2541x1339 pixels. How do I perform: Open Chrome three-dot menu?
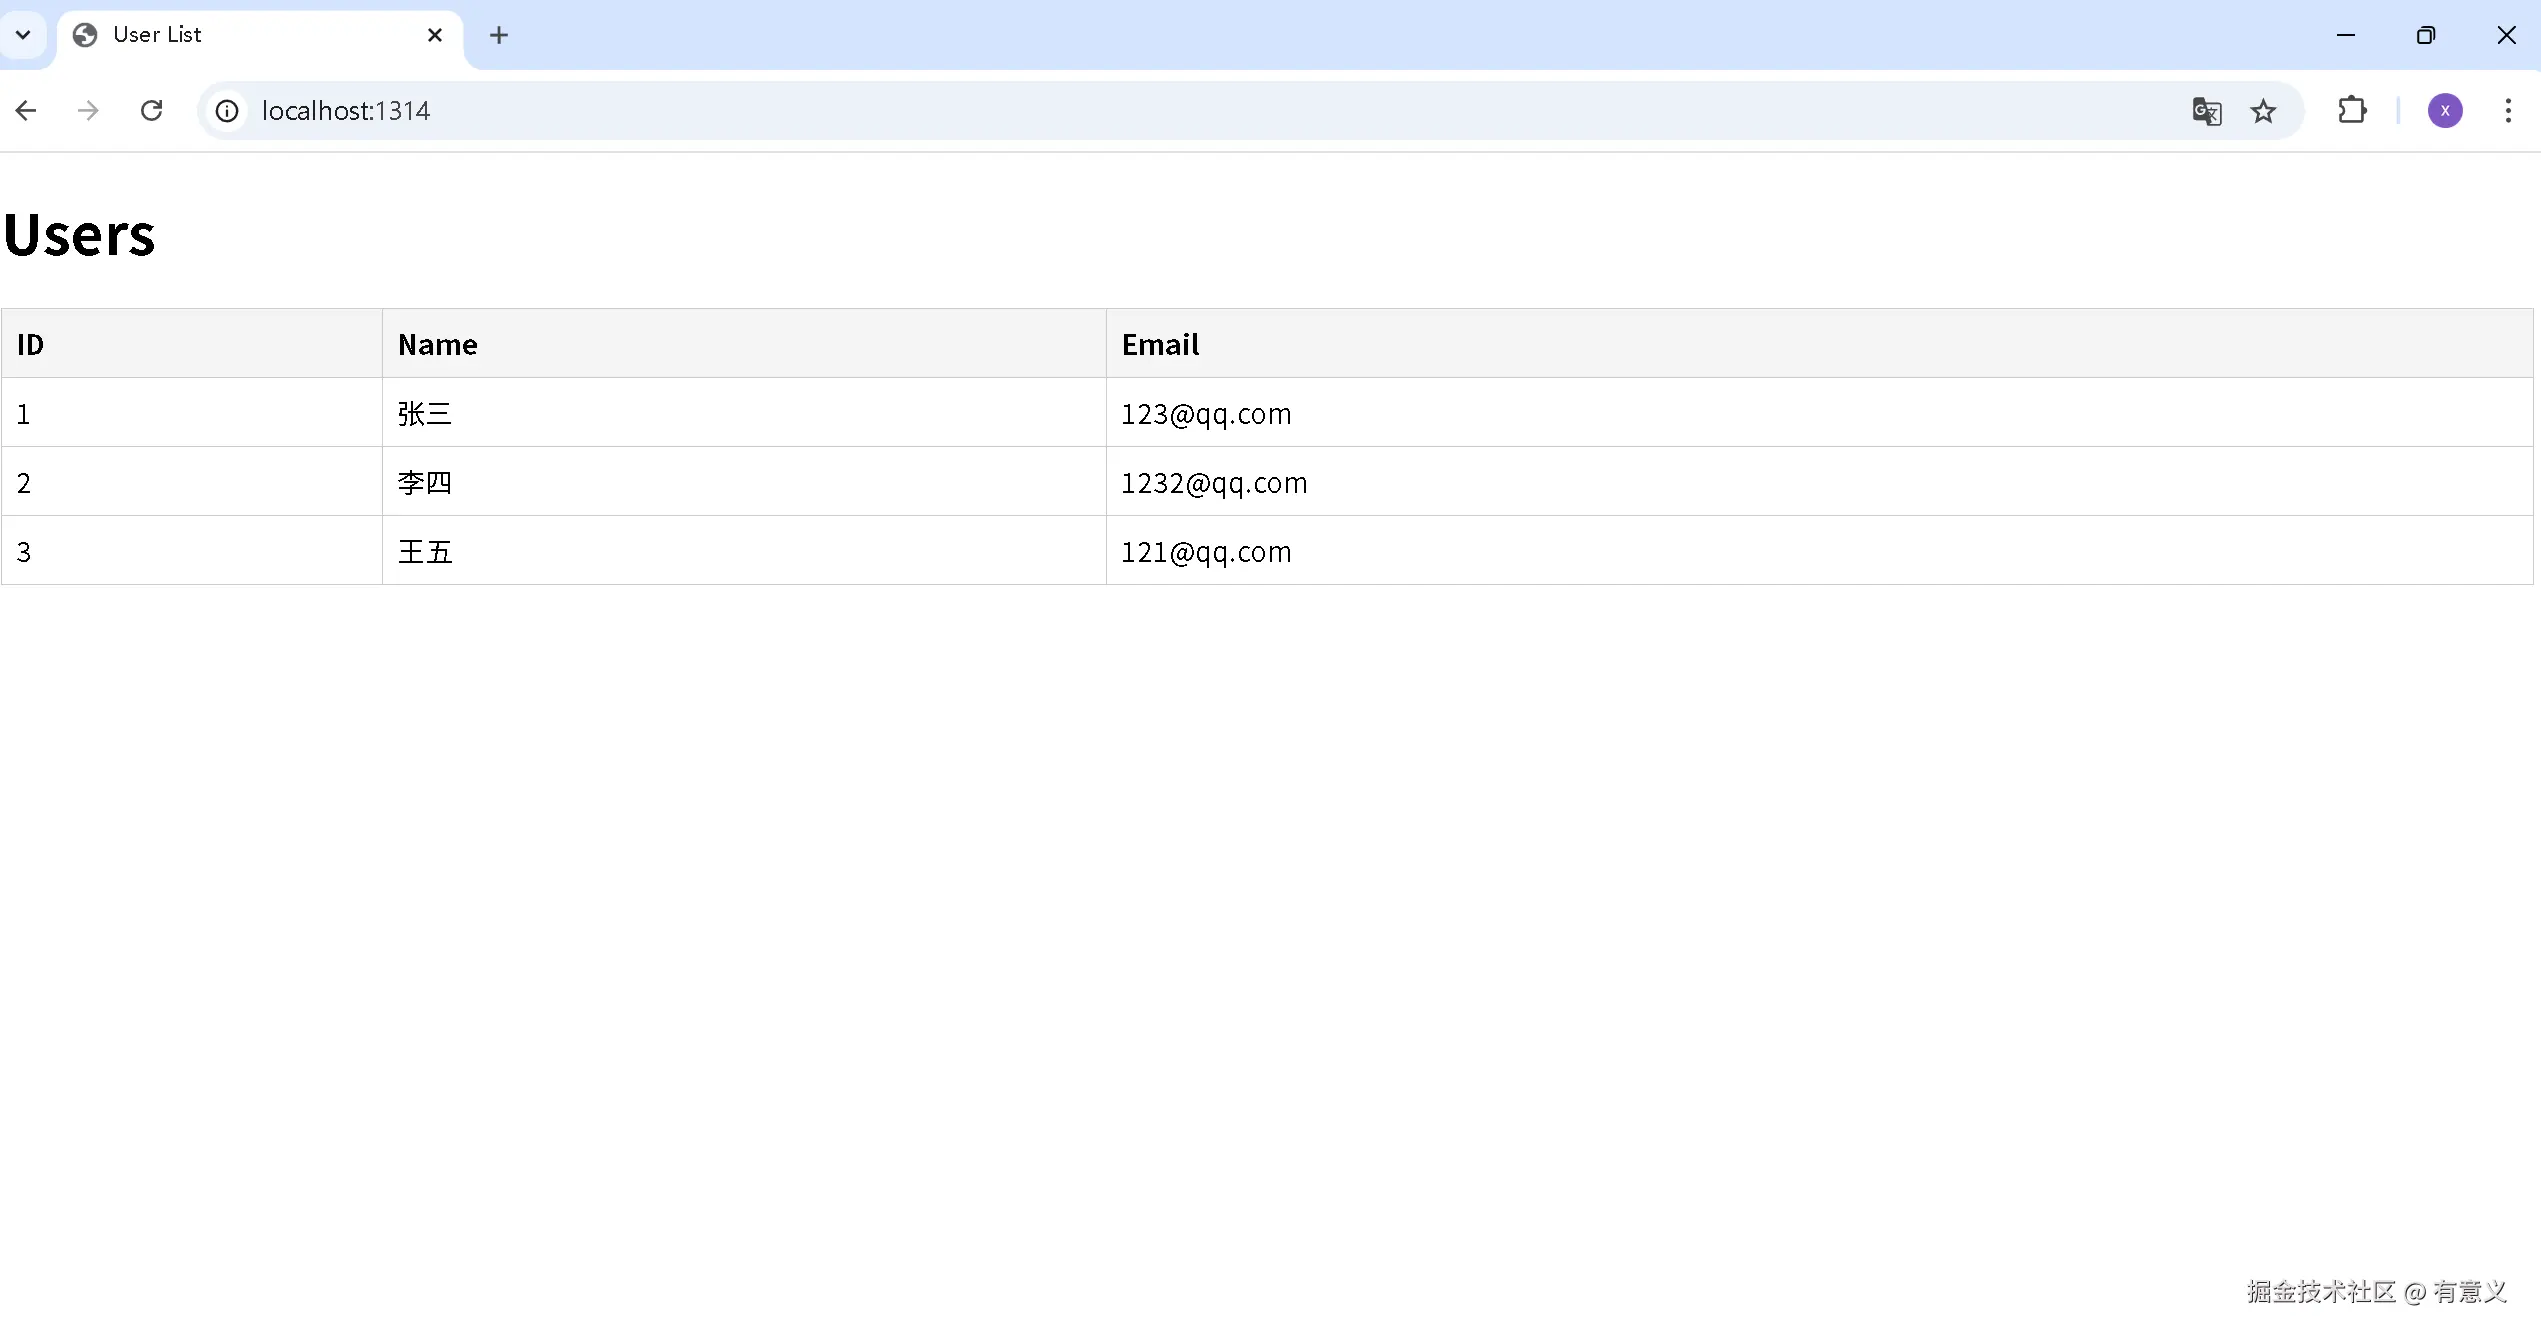coord(2507,111)
